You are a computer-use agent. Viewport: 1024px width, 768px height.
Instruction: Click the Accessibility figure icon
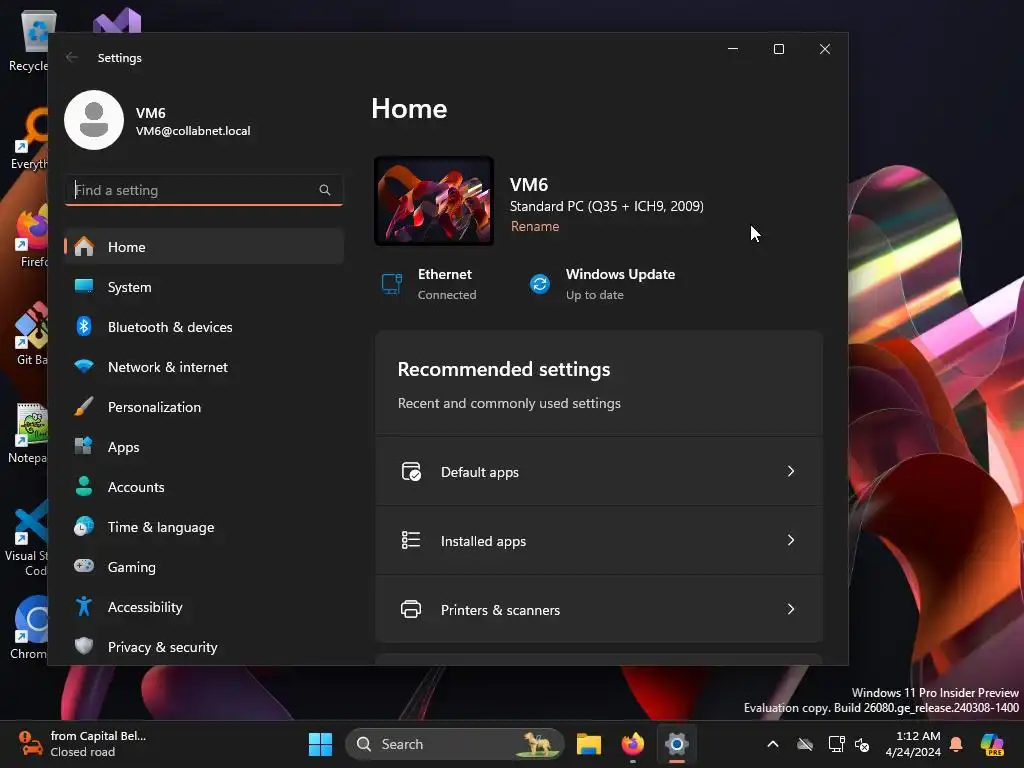(x=84, y=606)
